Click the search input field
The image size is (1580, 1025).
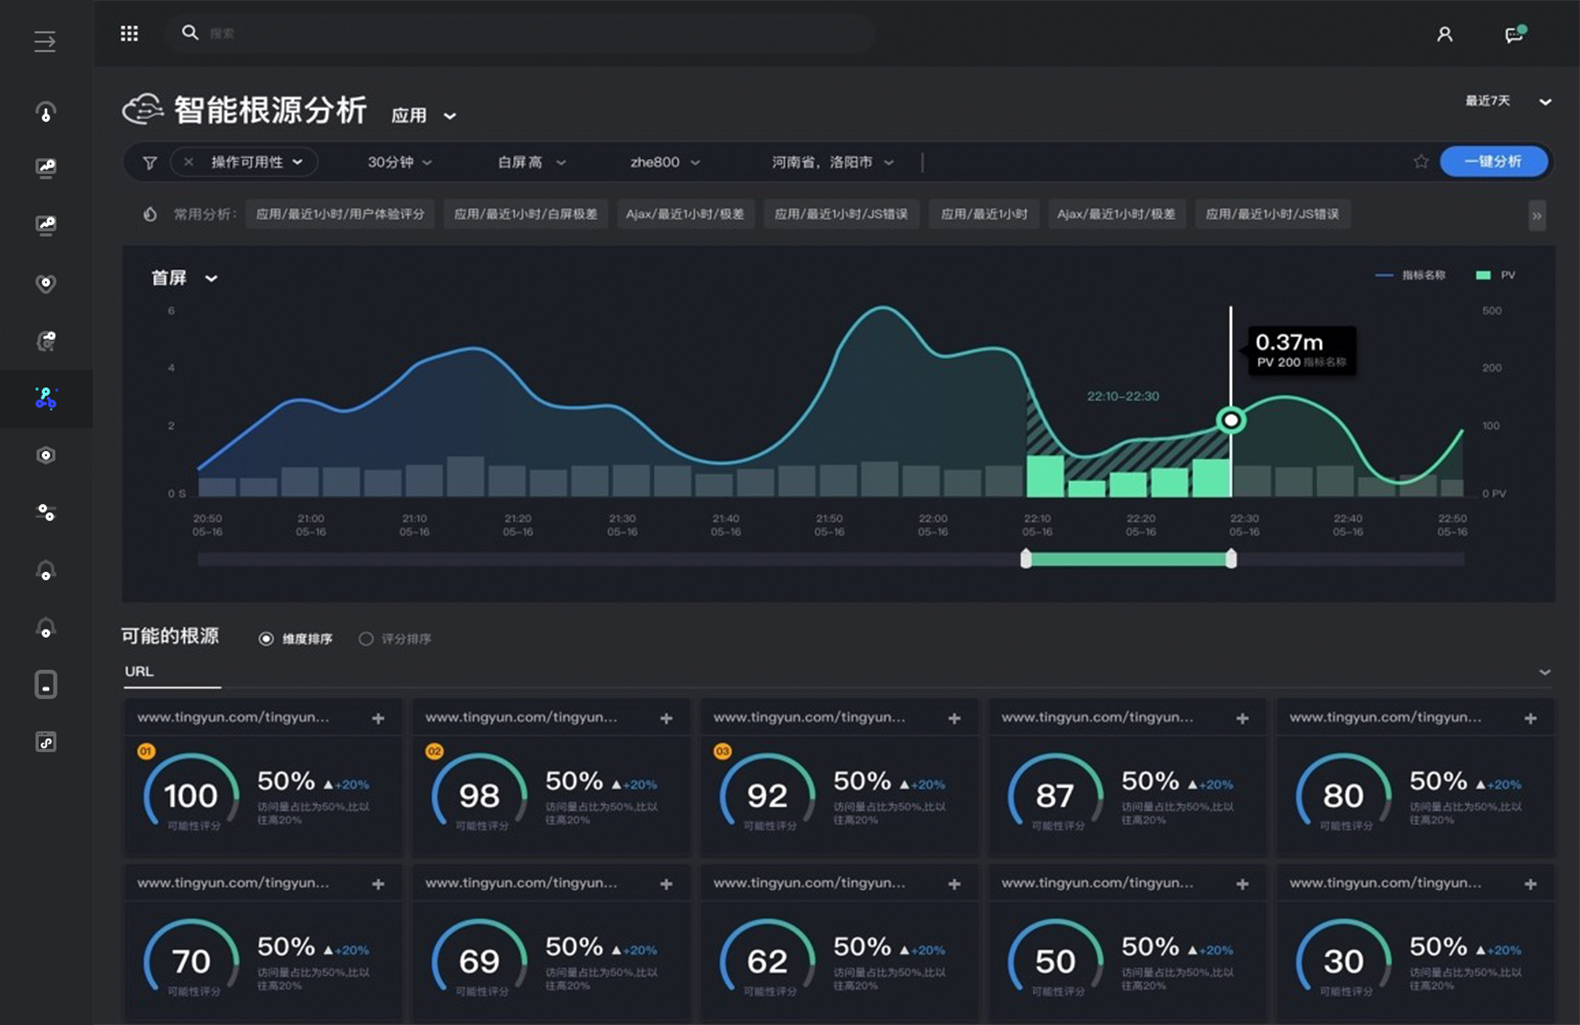click(x=520, y=34)
